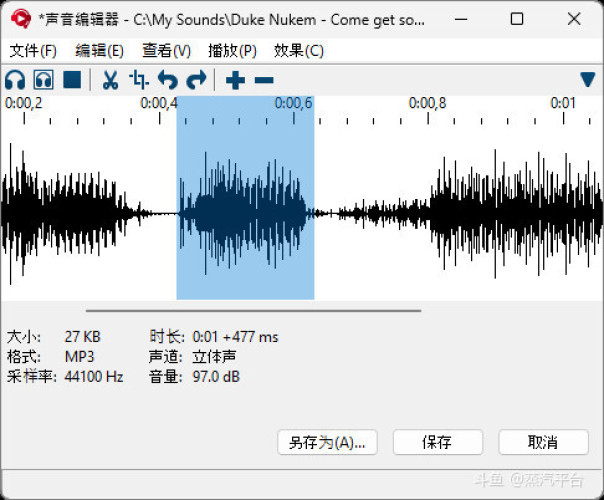Click the 0:00,8 marker on the timeline ruler

pos(428,103)
